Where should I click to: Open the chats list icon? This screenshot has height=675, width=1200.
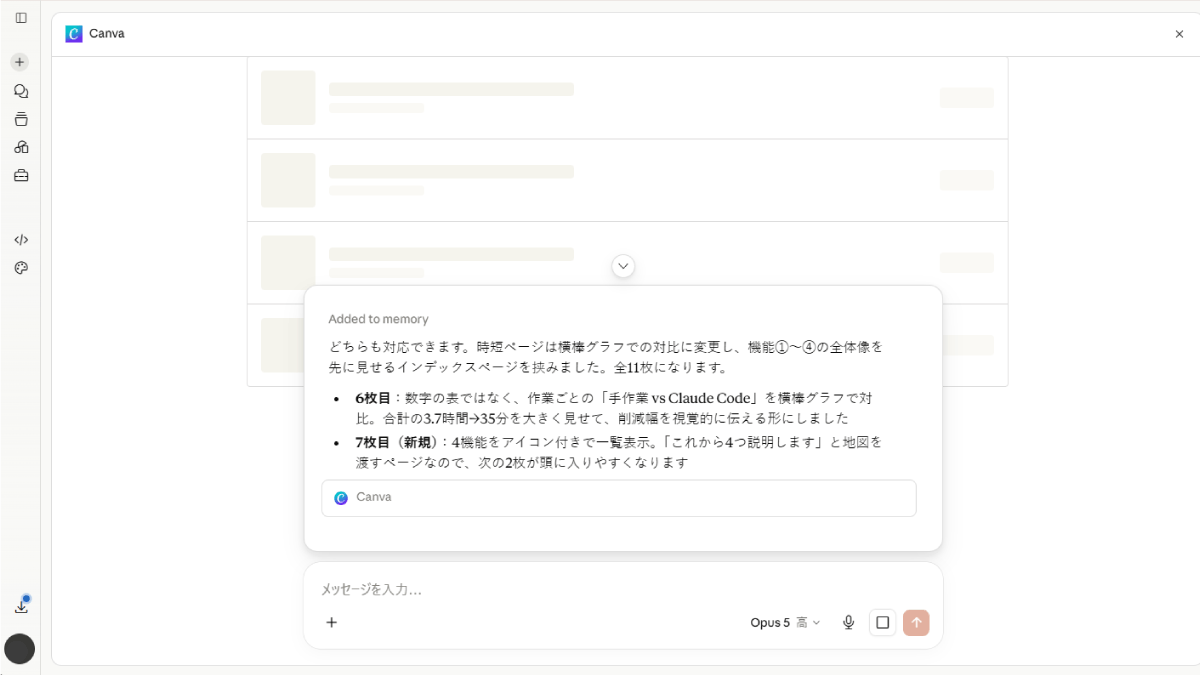(x=21, y=91)
